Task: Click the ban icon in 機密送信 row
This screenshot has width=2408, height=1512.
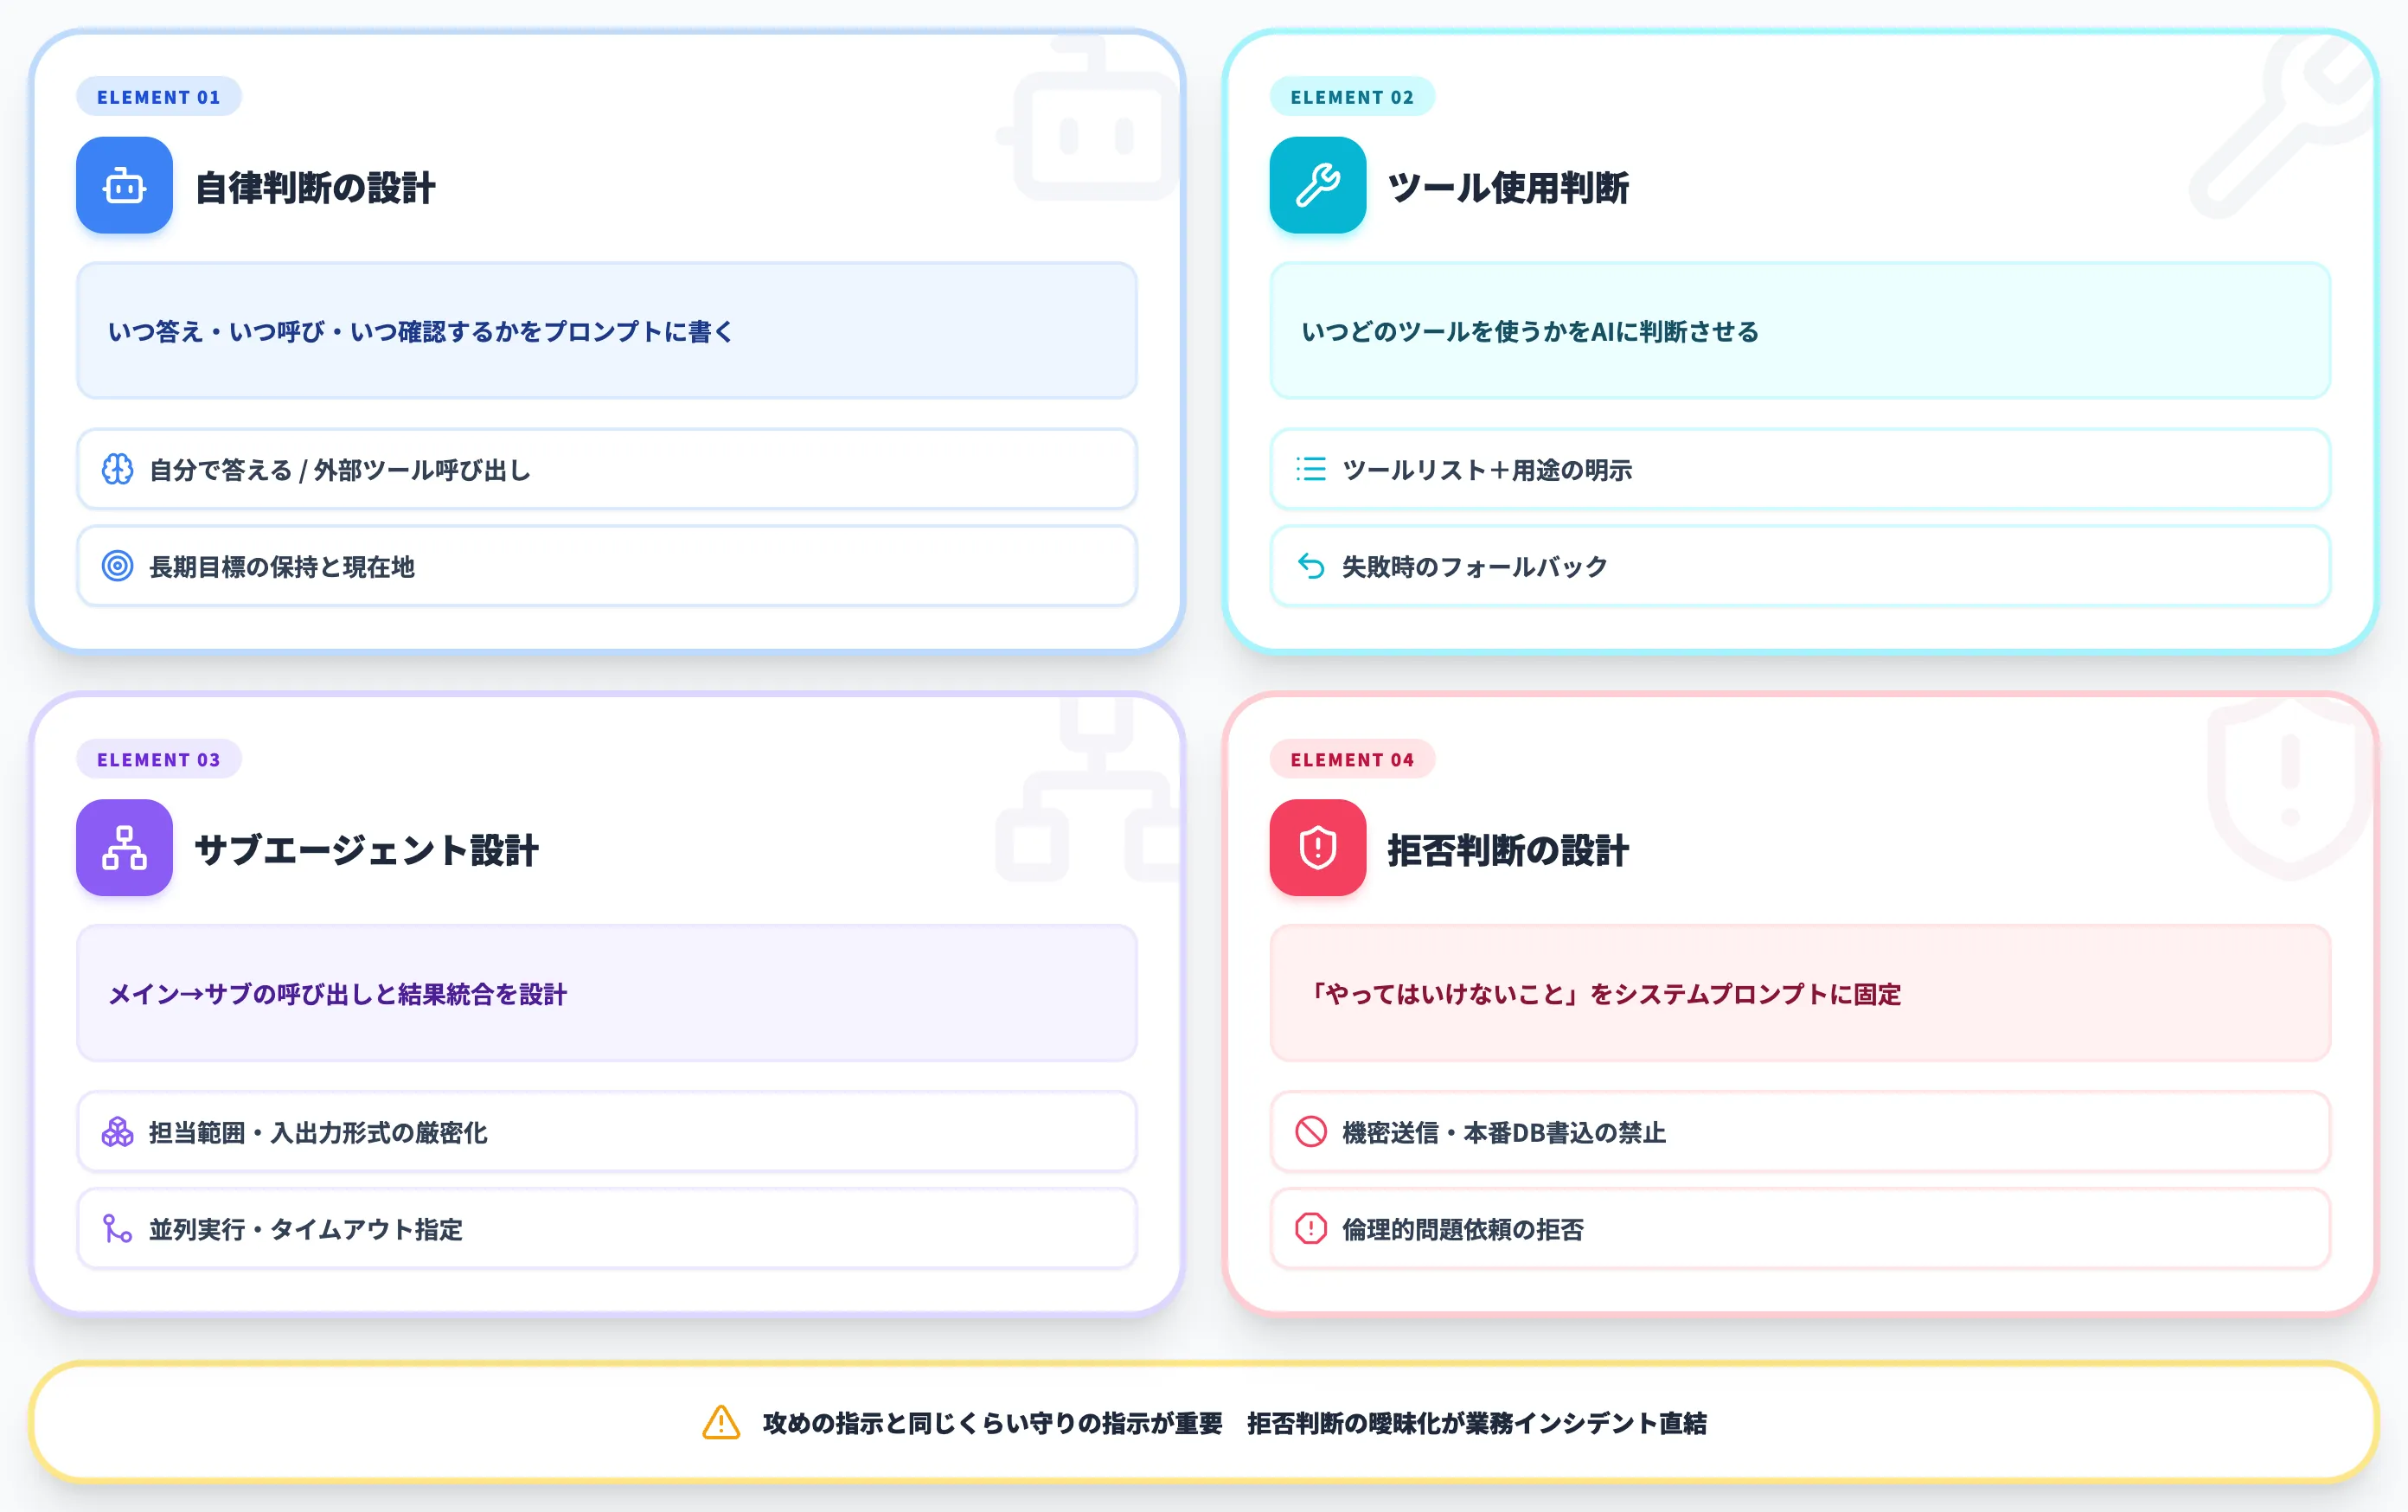Action: [x=1311, y=1132]
